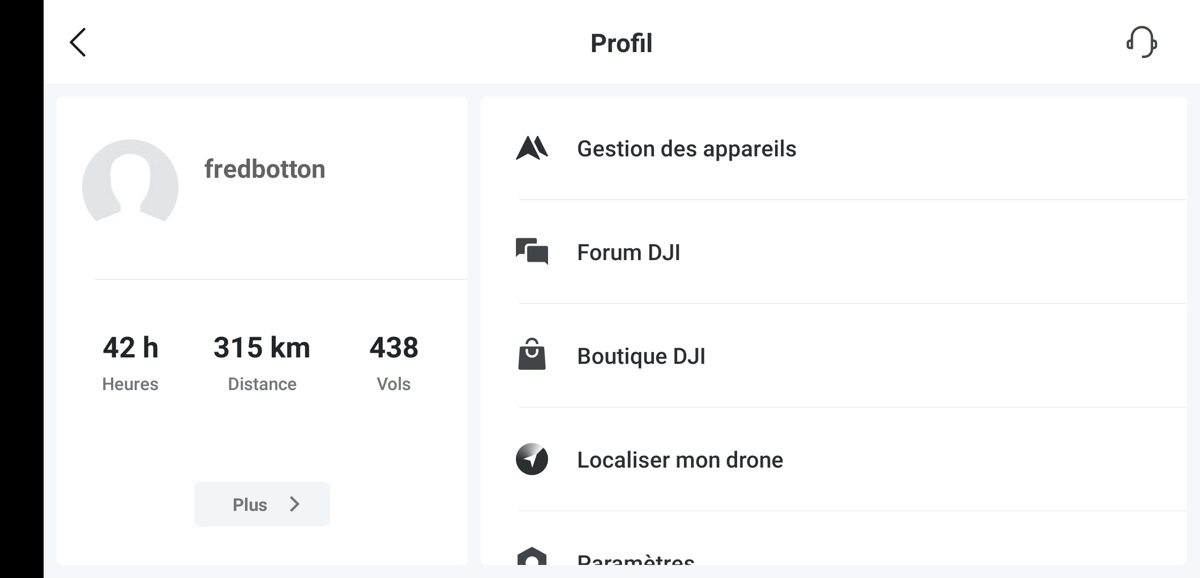This screenshot has width=1200, height=578.
Task: Select the fredbotton username
Action: click(265, 169)
